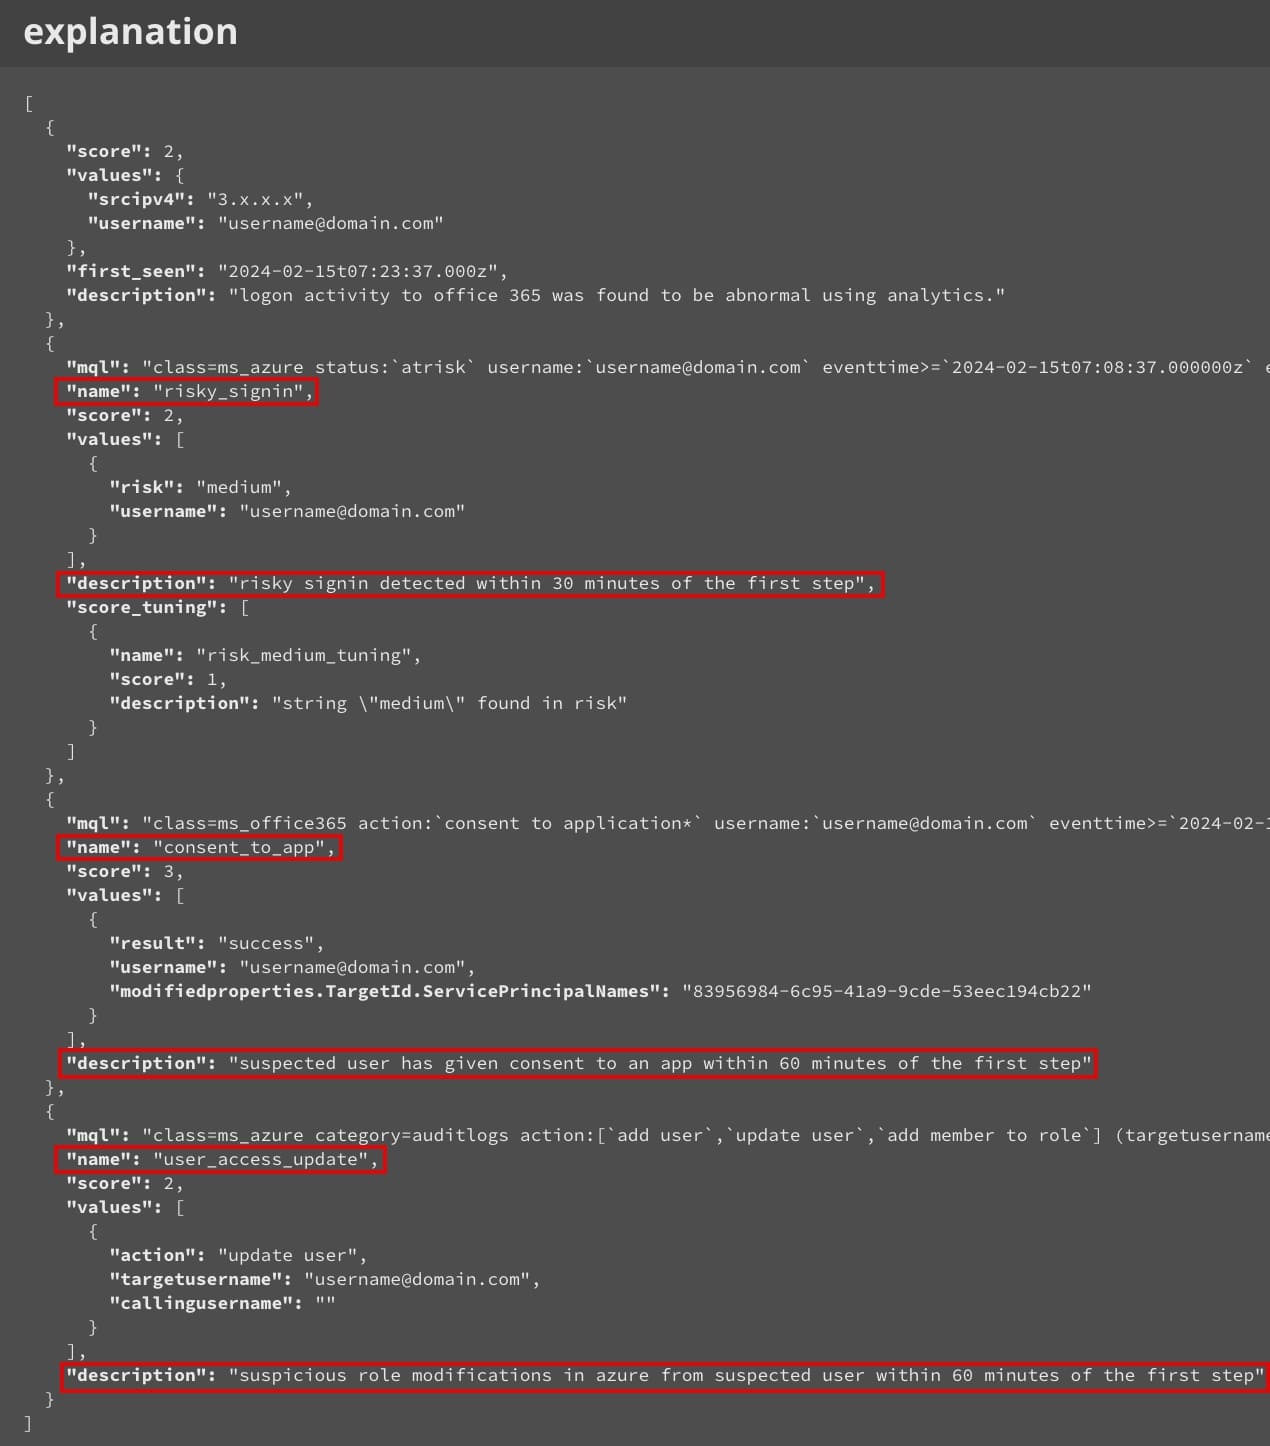
Task: Click the ms_office365 consent mql query line
Action: point(667,823)
